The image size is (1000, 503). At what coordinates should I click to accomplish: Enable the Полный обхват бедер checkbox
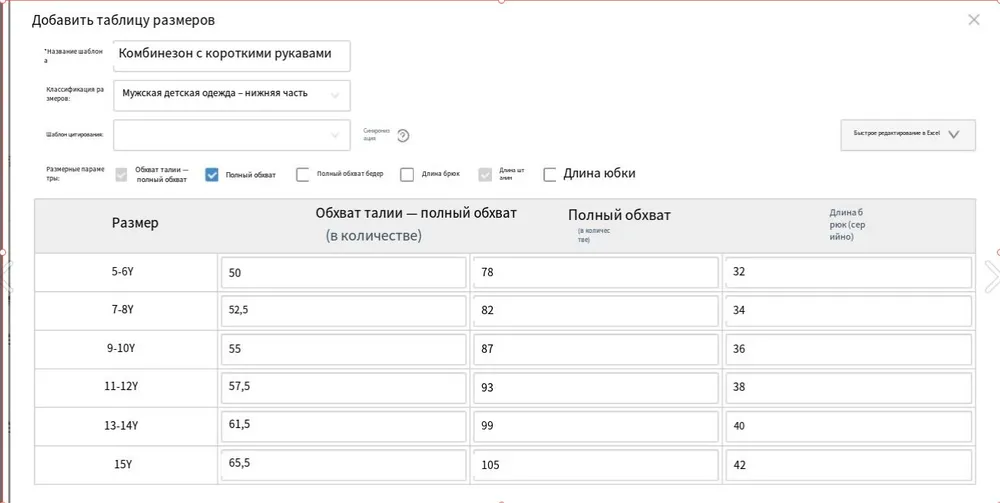(303, 175)
